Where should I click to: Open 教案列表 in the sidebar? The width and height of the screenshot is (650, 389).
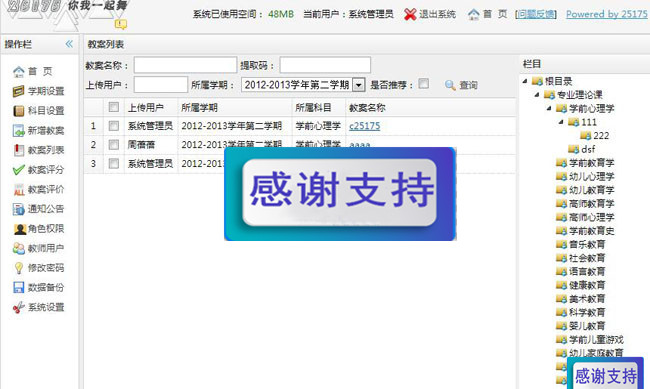pos(39,150)
